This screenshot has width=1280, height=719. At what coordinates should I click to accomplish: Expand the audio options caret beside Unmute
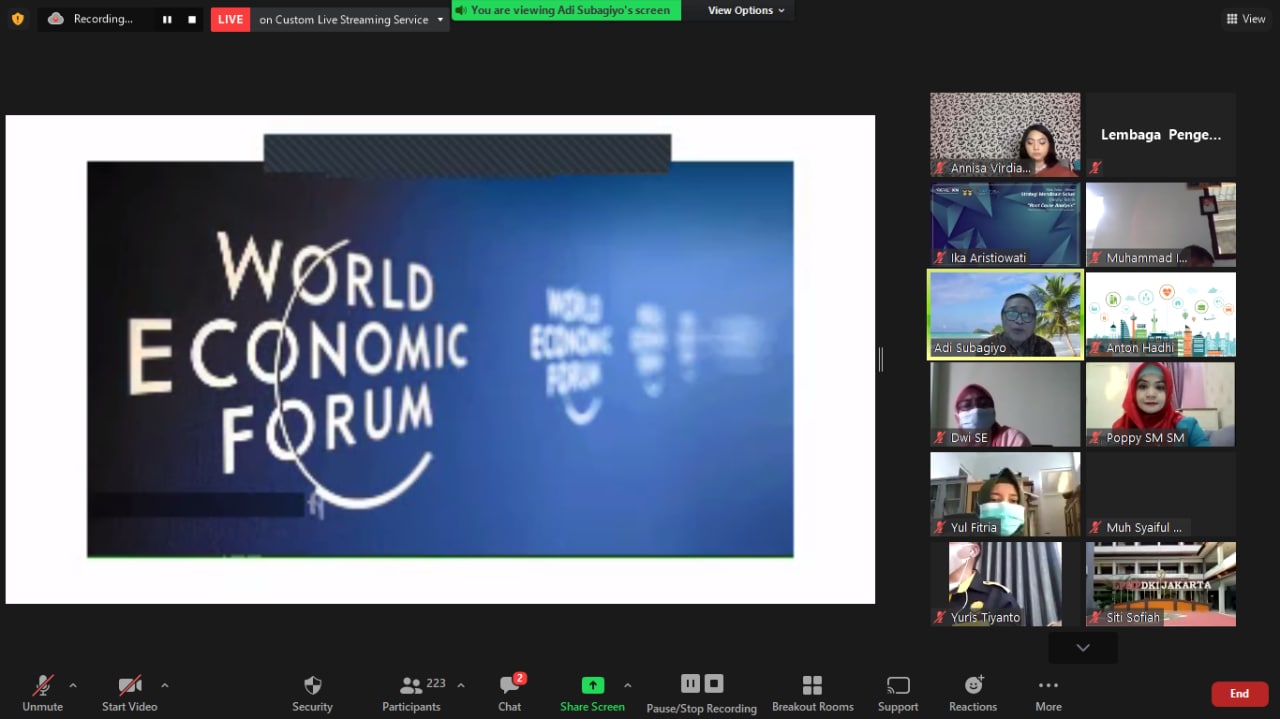(x=73, y=685)
